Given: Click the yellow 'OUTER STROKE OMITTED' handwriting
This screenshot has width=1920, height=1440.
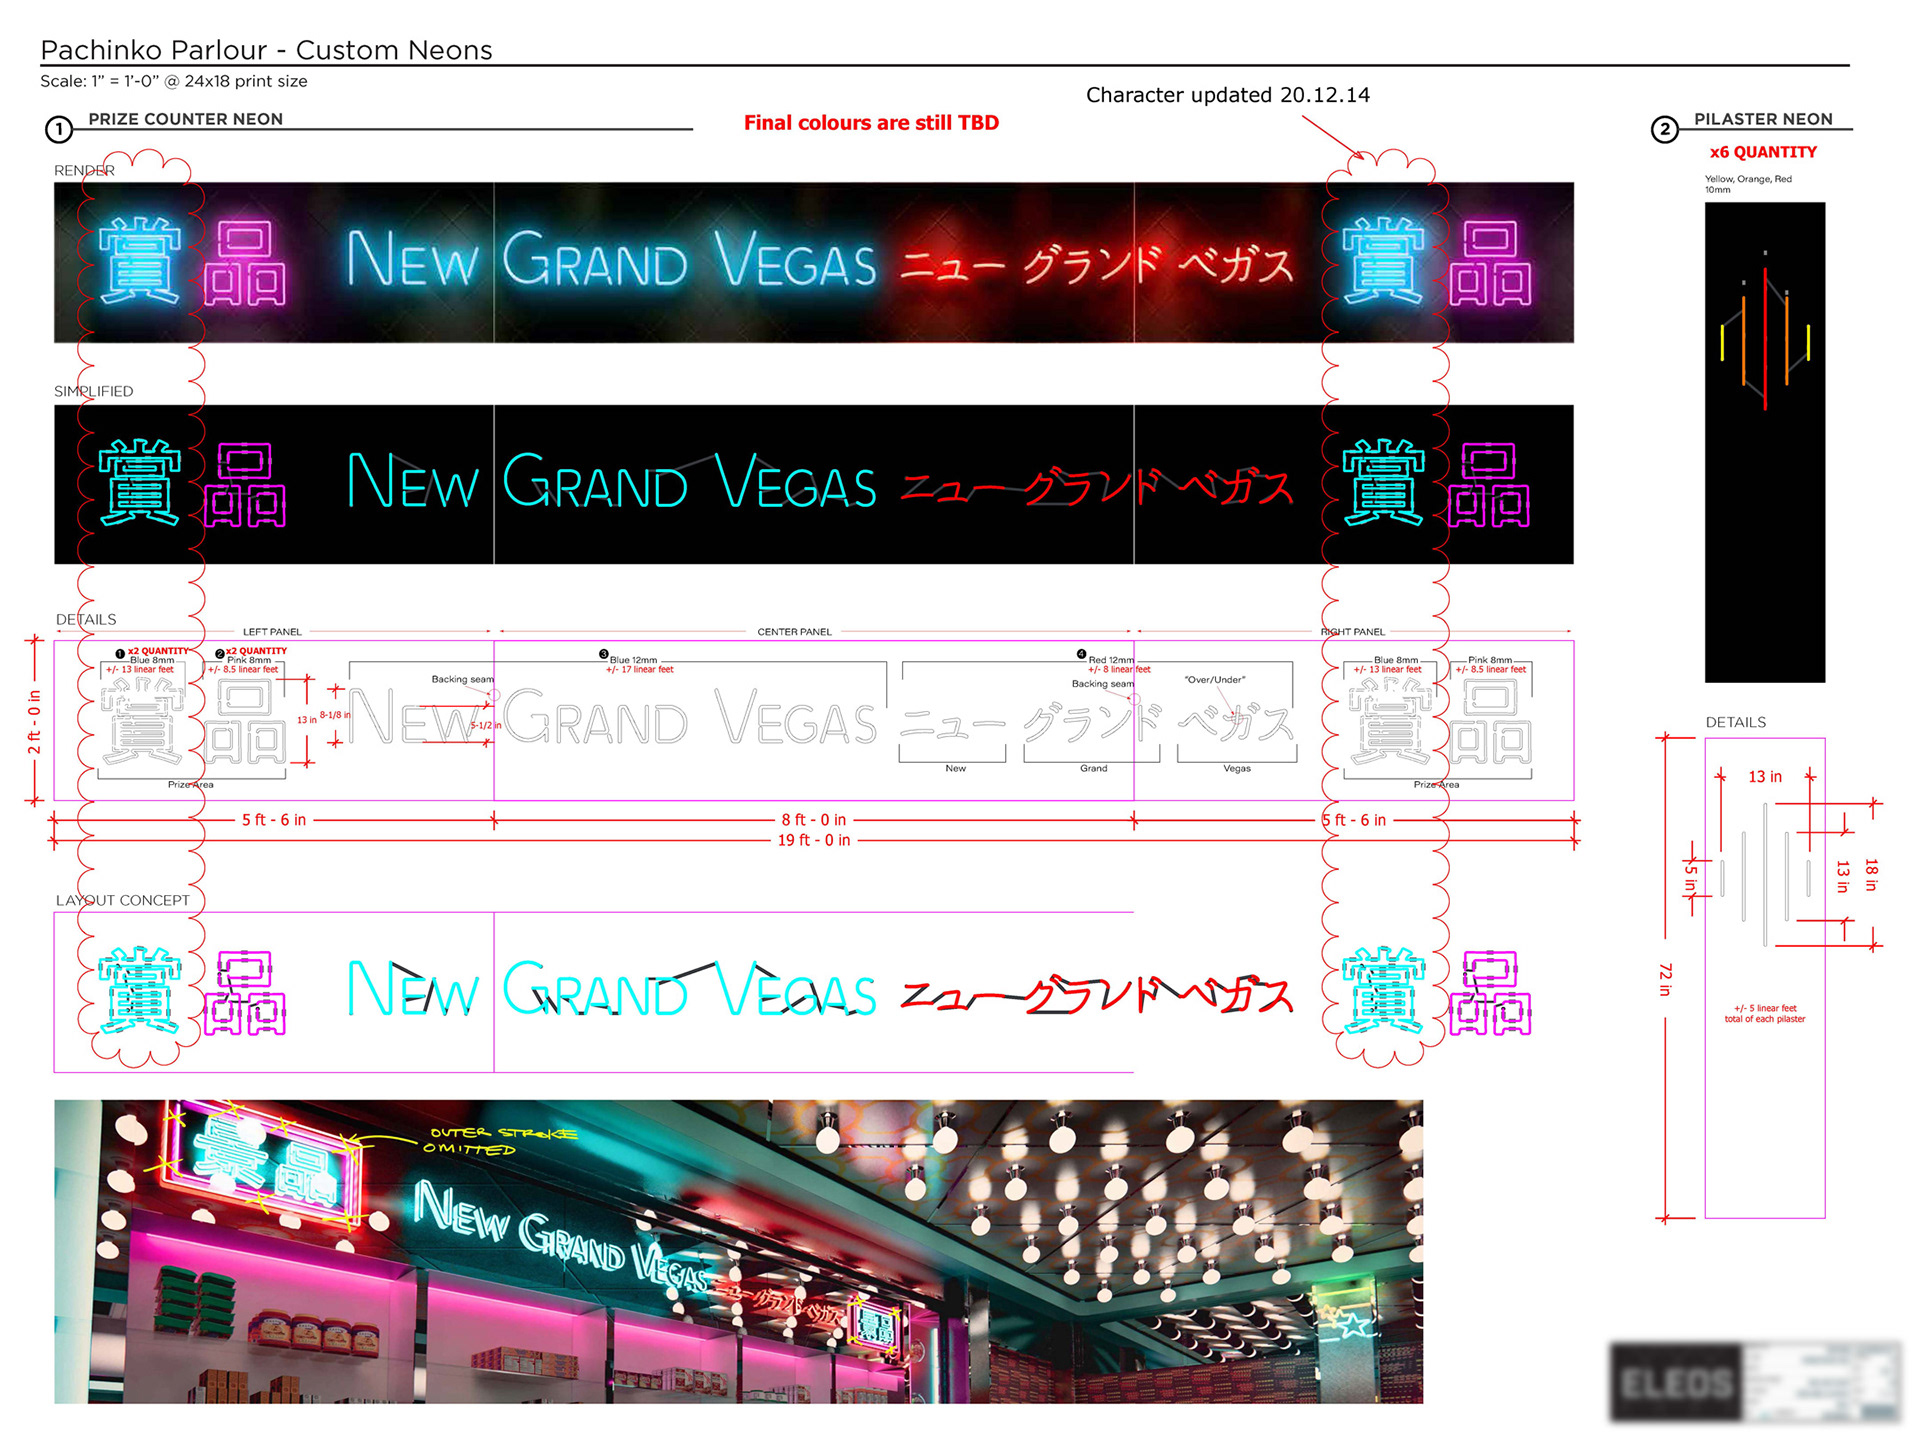Looking at the screenshot, I should pyautogui.click(x=500, y=1141).
